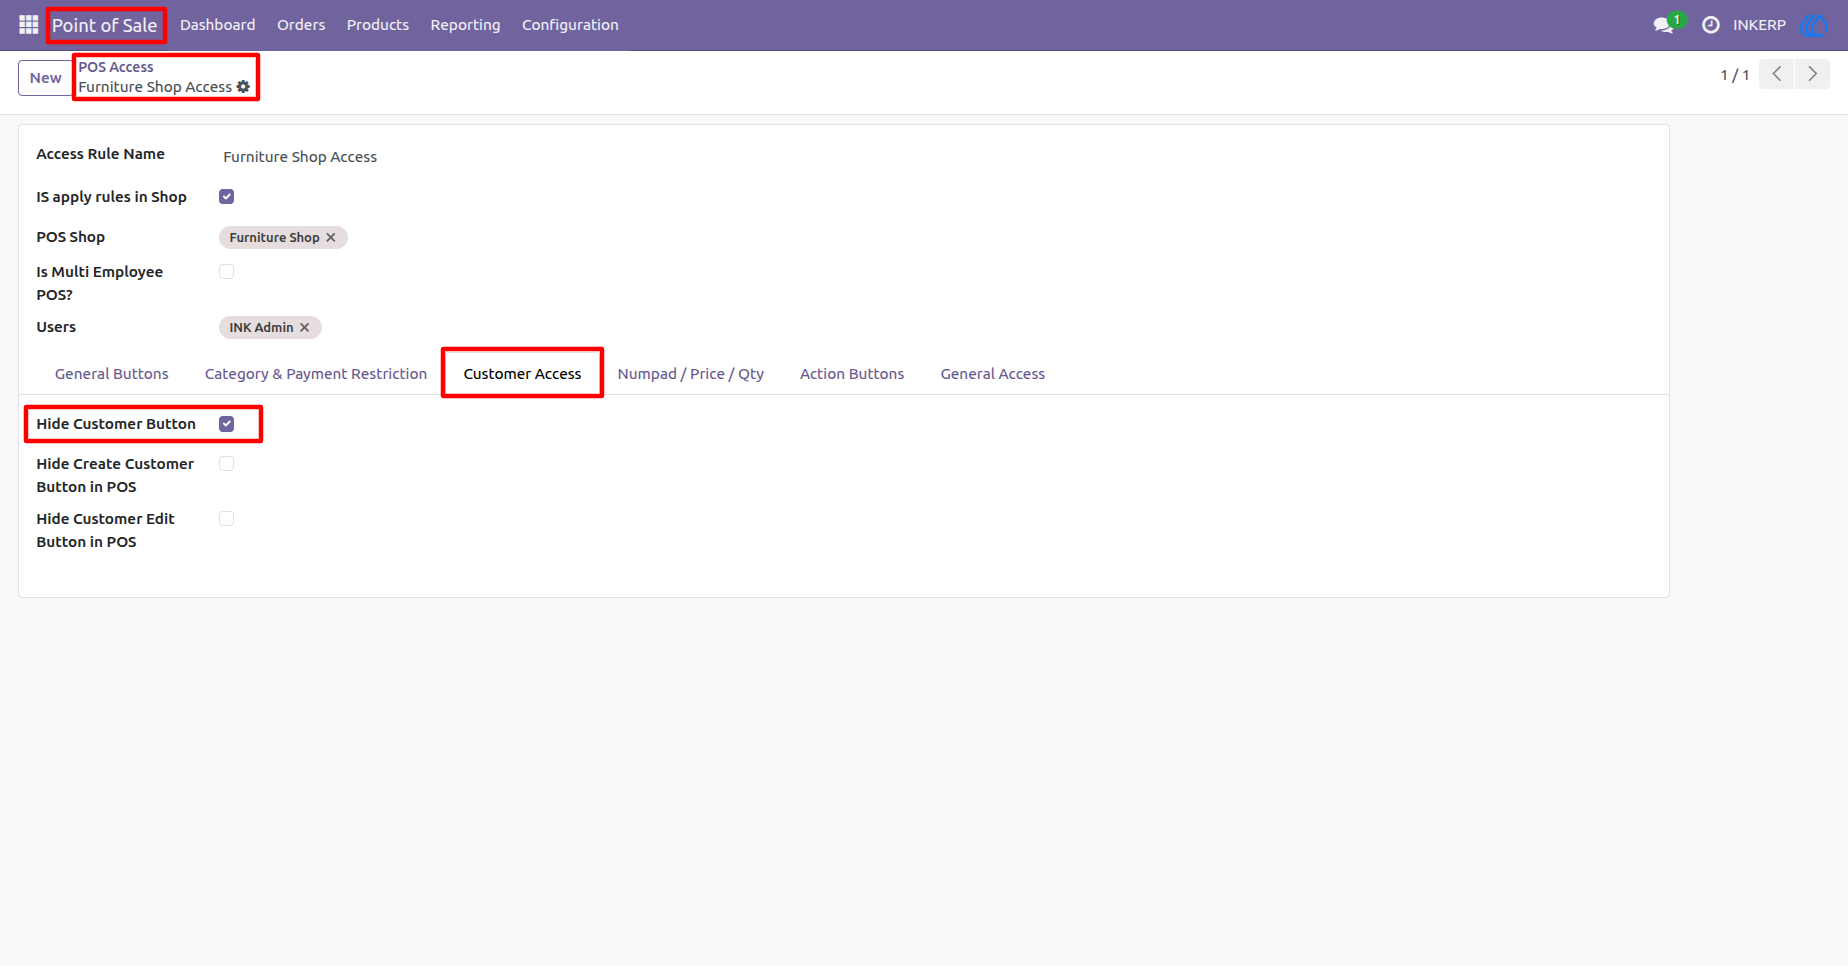
Task: Open the Configuration menu
Action: tap(570, 25)
